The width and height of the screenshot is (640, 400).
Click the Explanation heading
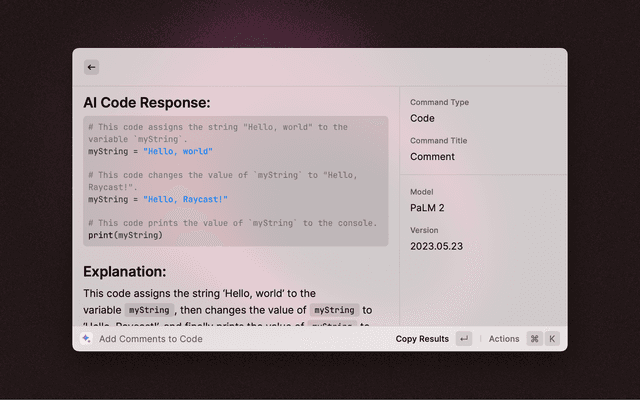(x=125, y=271)
